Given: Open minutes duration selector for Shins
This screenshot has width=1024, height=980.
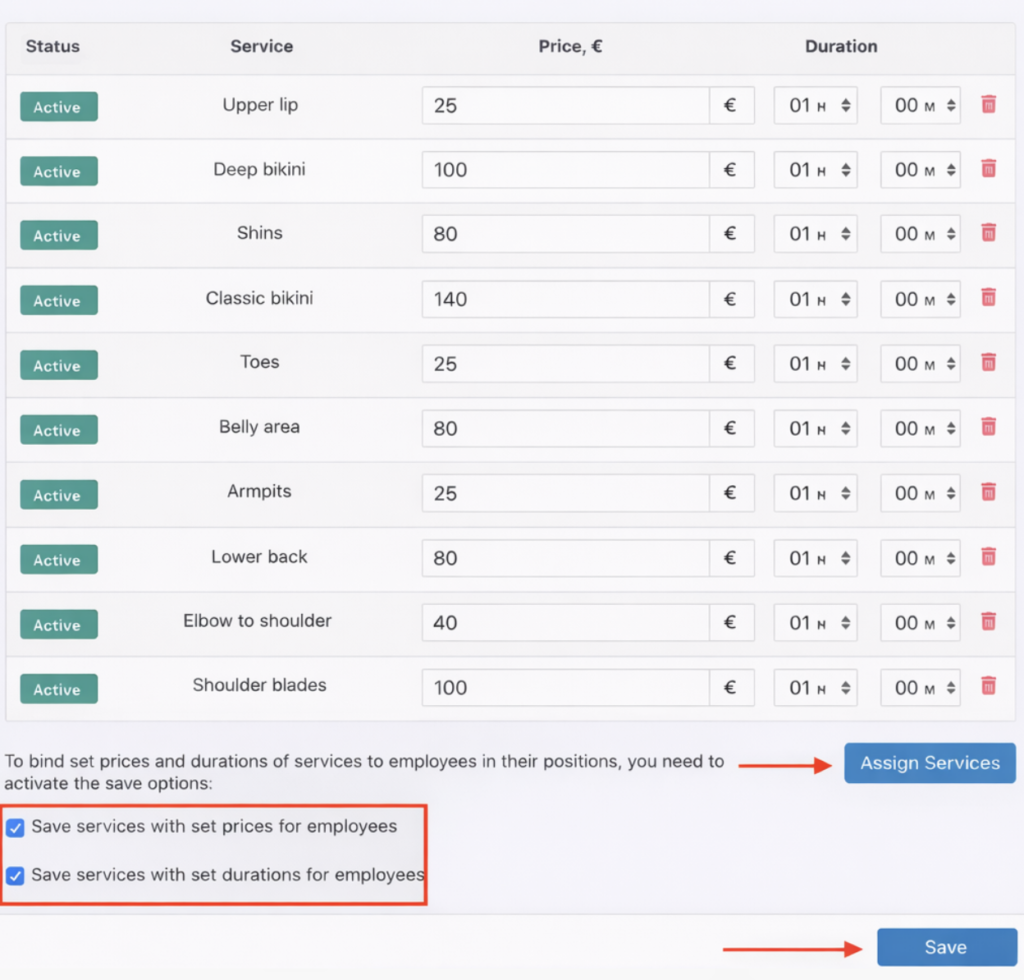Looking at the screenshot, I should pos(920,234).
